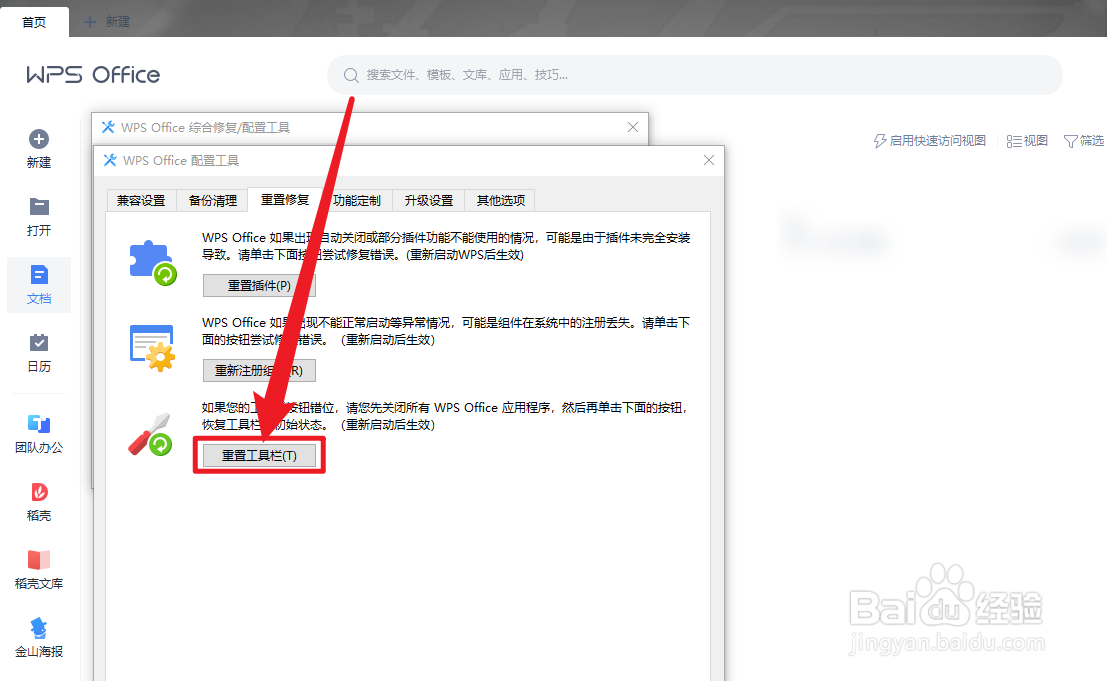Close the 综合修复/配置工具 window
1107x681 pixels.
click(x=633, y=127)
